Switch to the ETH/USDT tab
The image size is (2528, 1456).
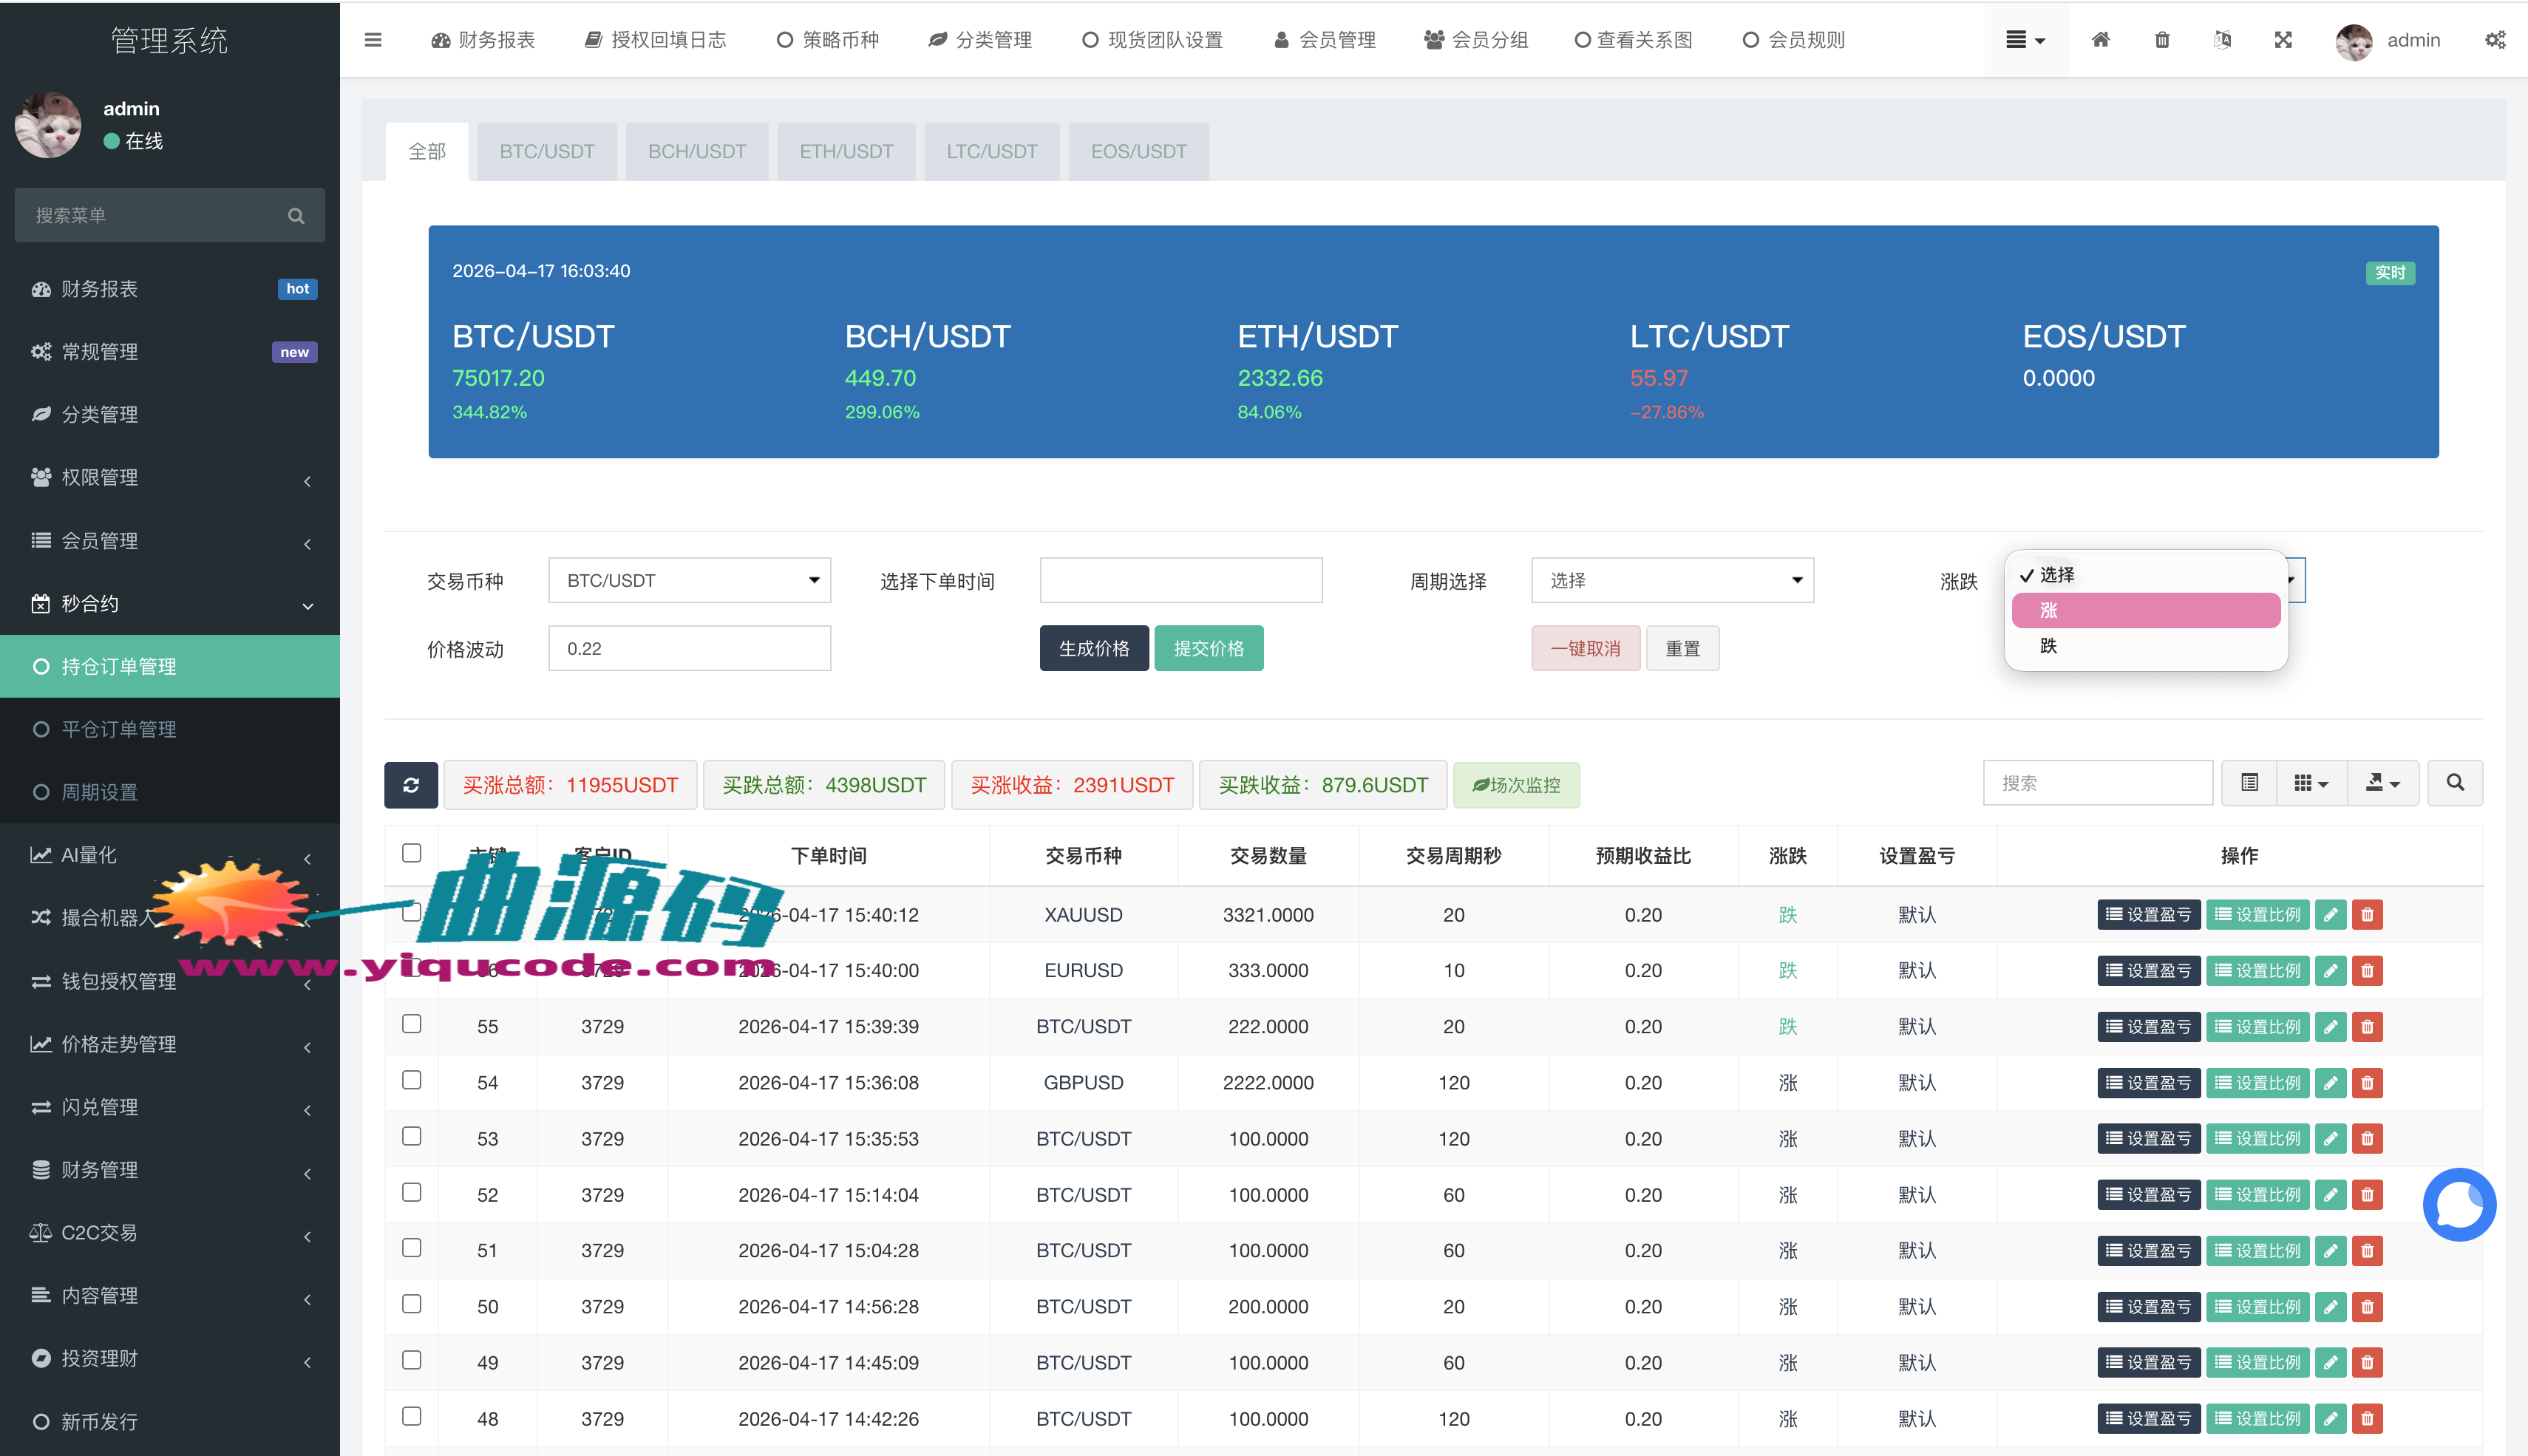pyautogui.click(x=846, y=151)
